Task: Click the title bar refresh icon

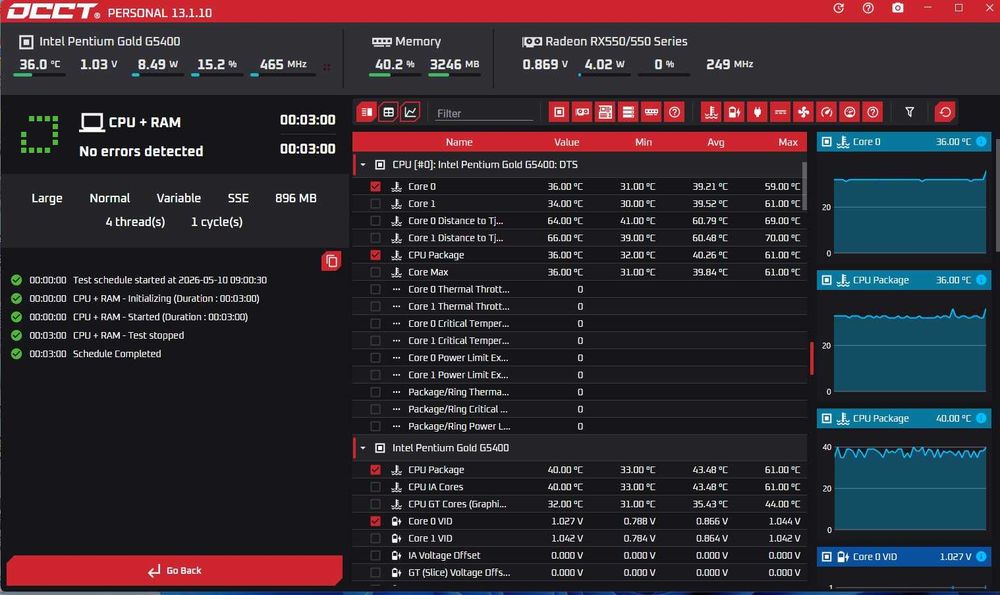Action: coord(839,8)
